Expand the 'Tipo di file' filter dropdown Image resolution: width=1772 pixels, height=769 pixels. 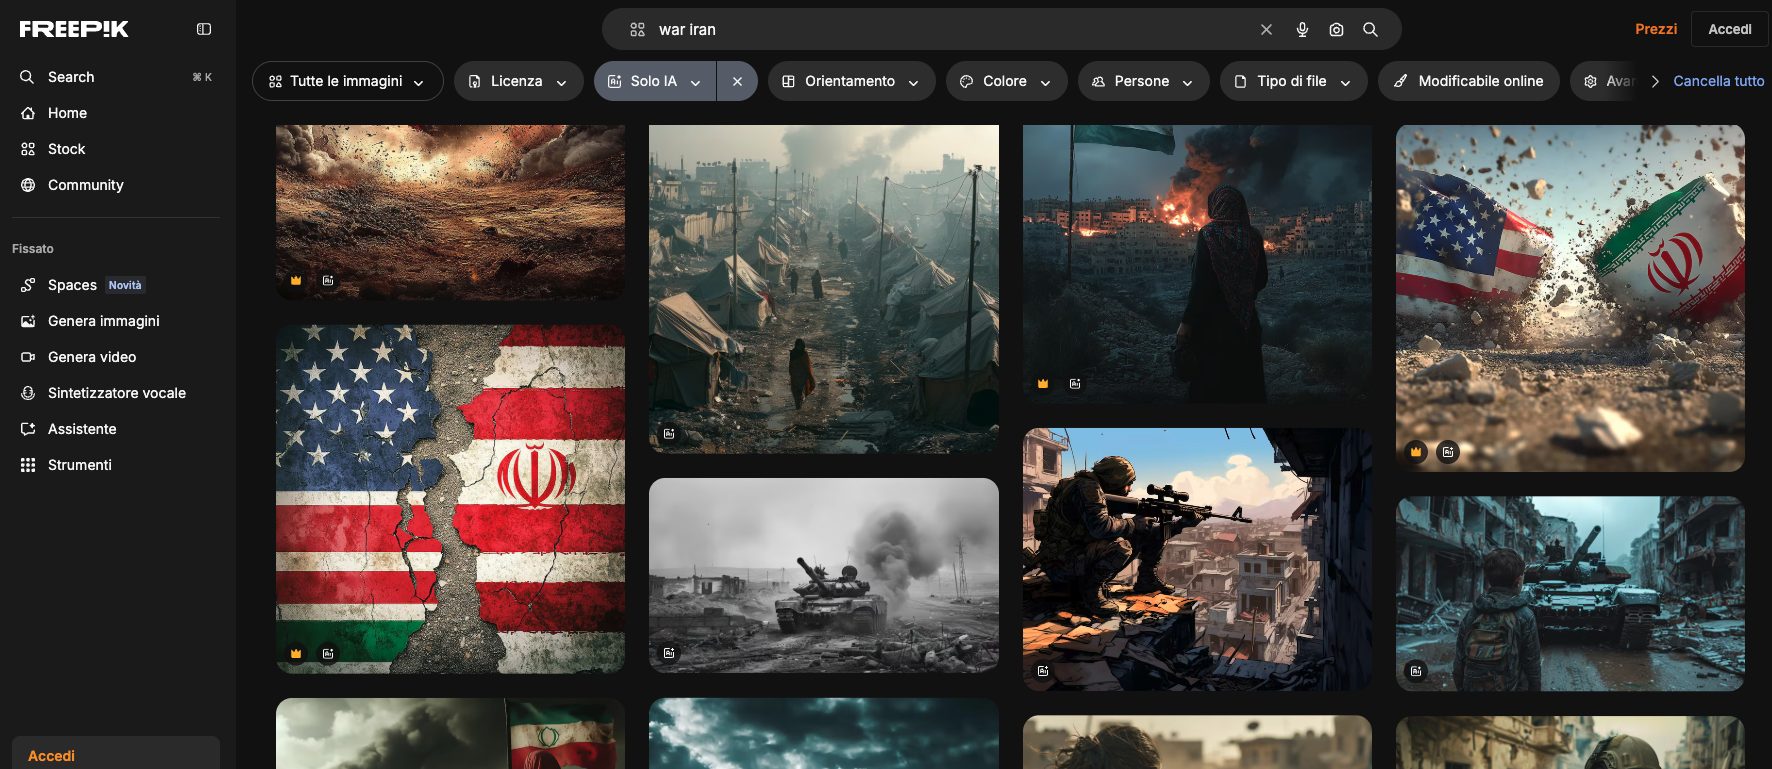tap(1294, 81)
